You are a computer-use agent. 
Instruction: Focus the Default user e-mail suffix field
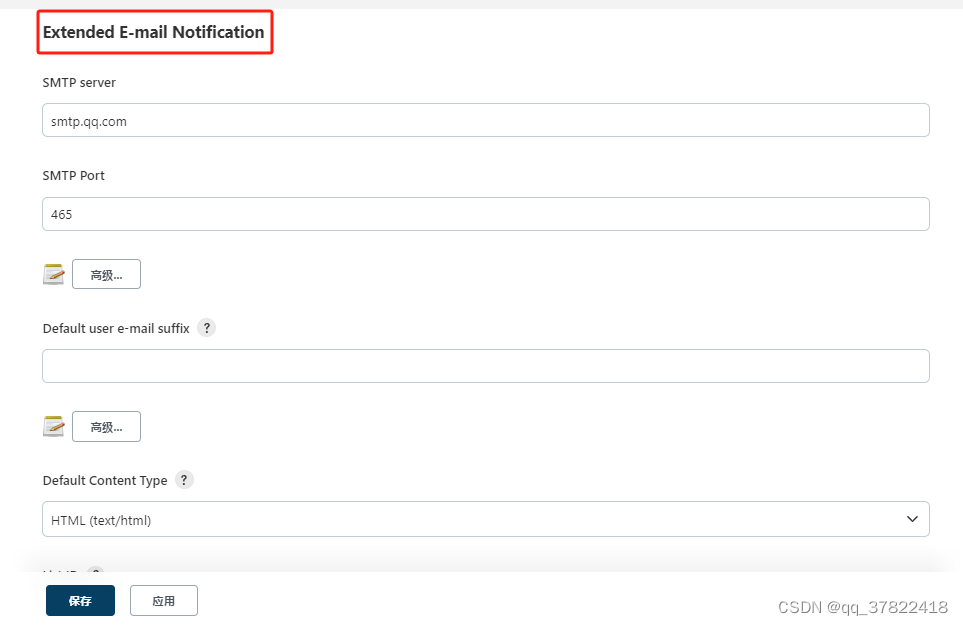click(486, 366)
